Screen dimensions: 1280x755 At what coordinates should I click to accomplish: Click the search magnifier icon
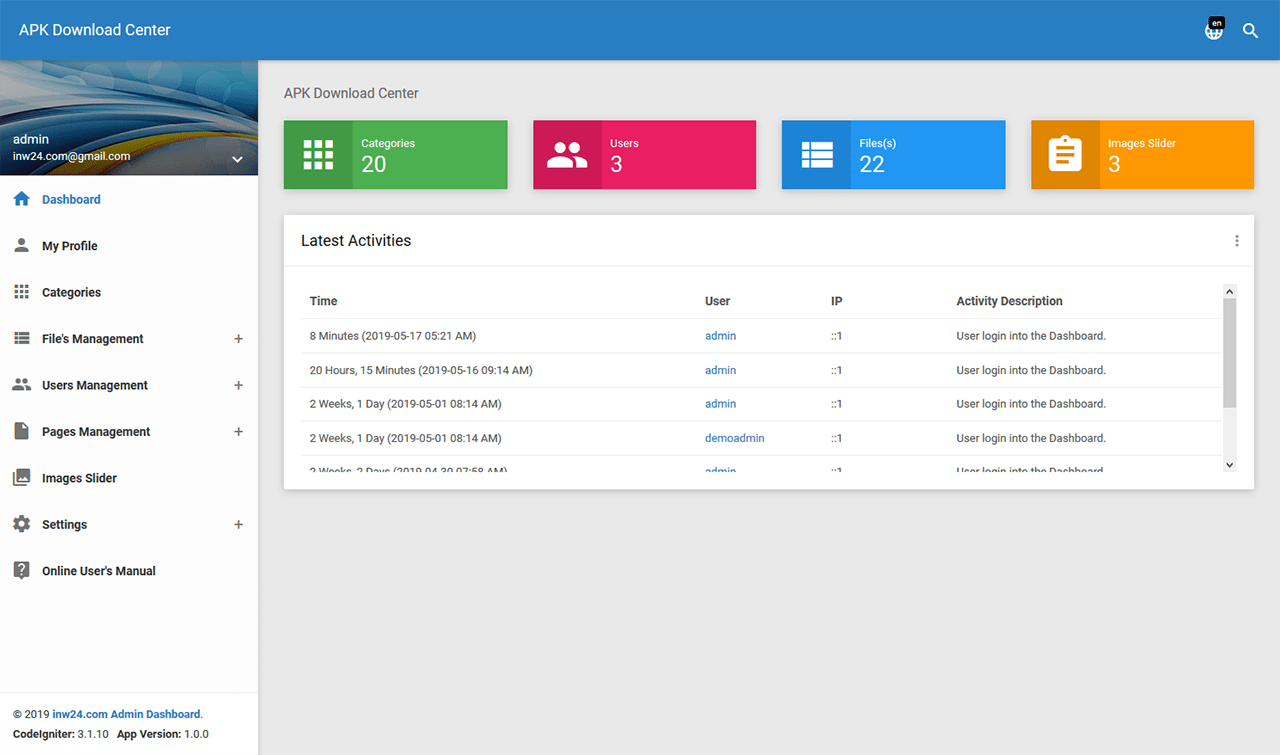coord(1250,30)
